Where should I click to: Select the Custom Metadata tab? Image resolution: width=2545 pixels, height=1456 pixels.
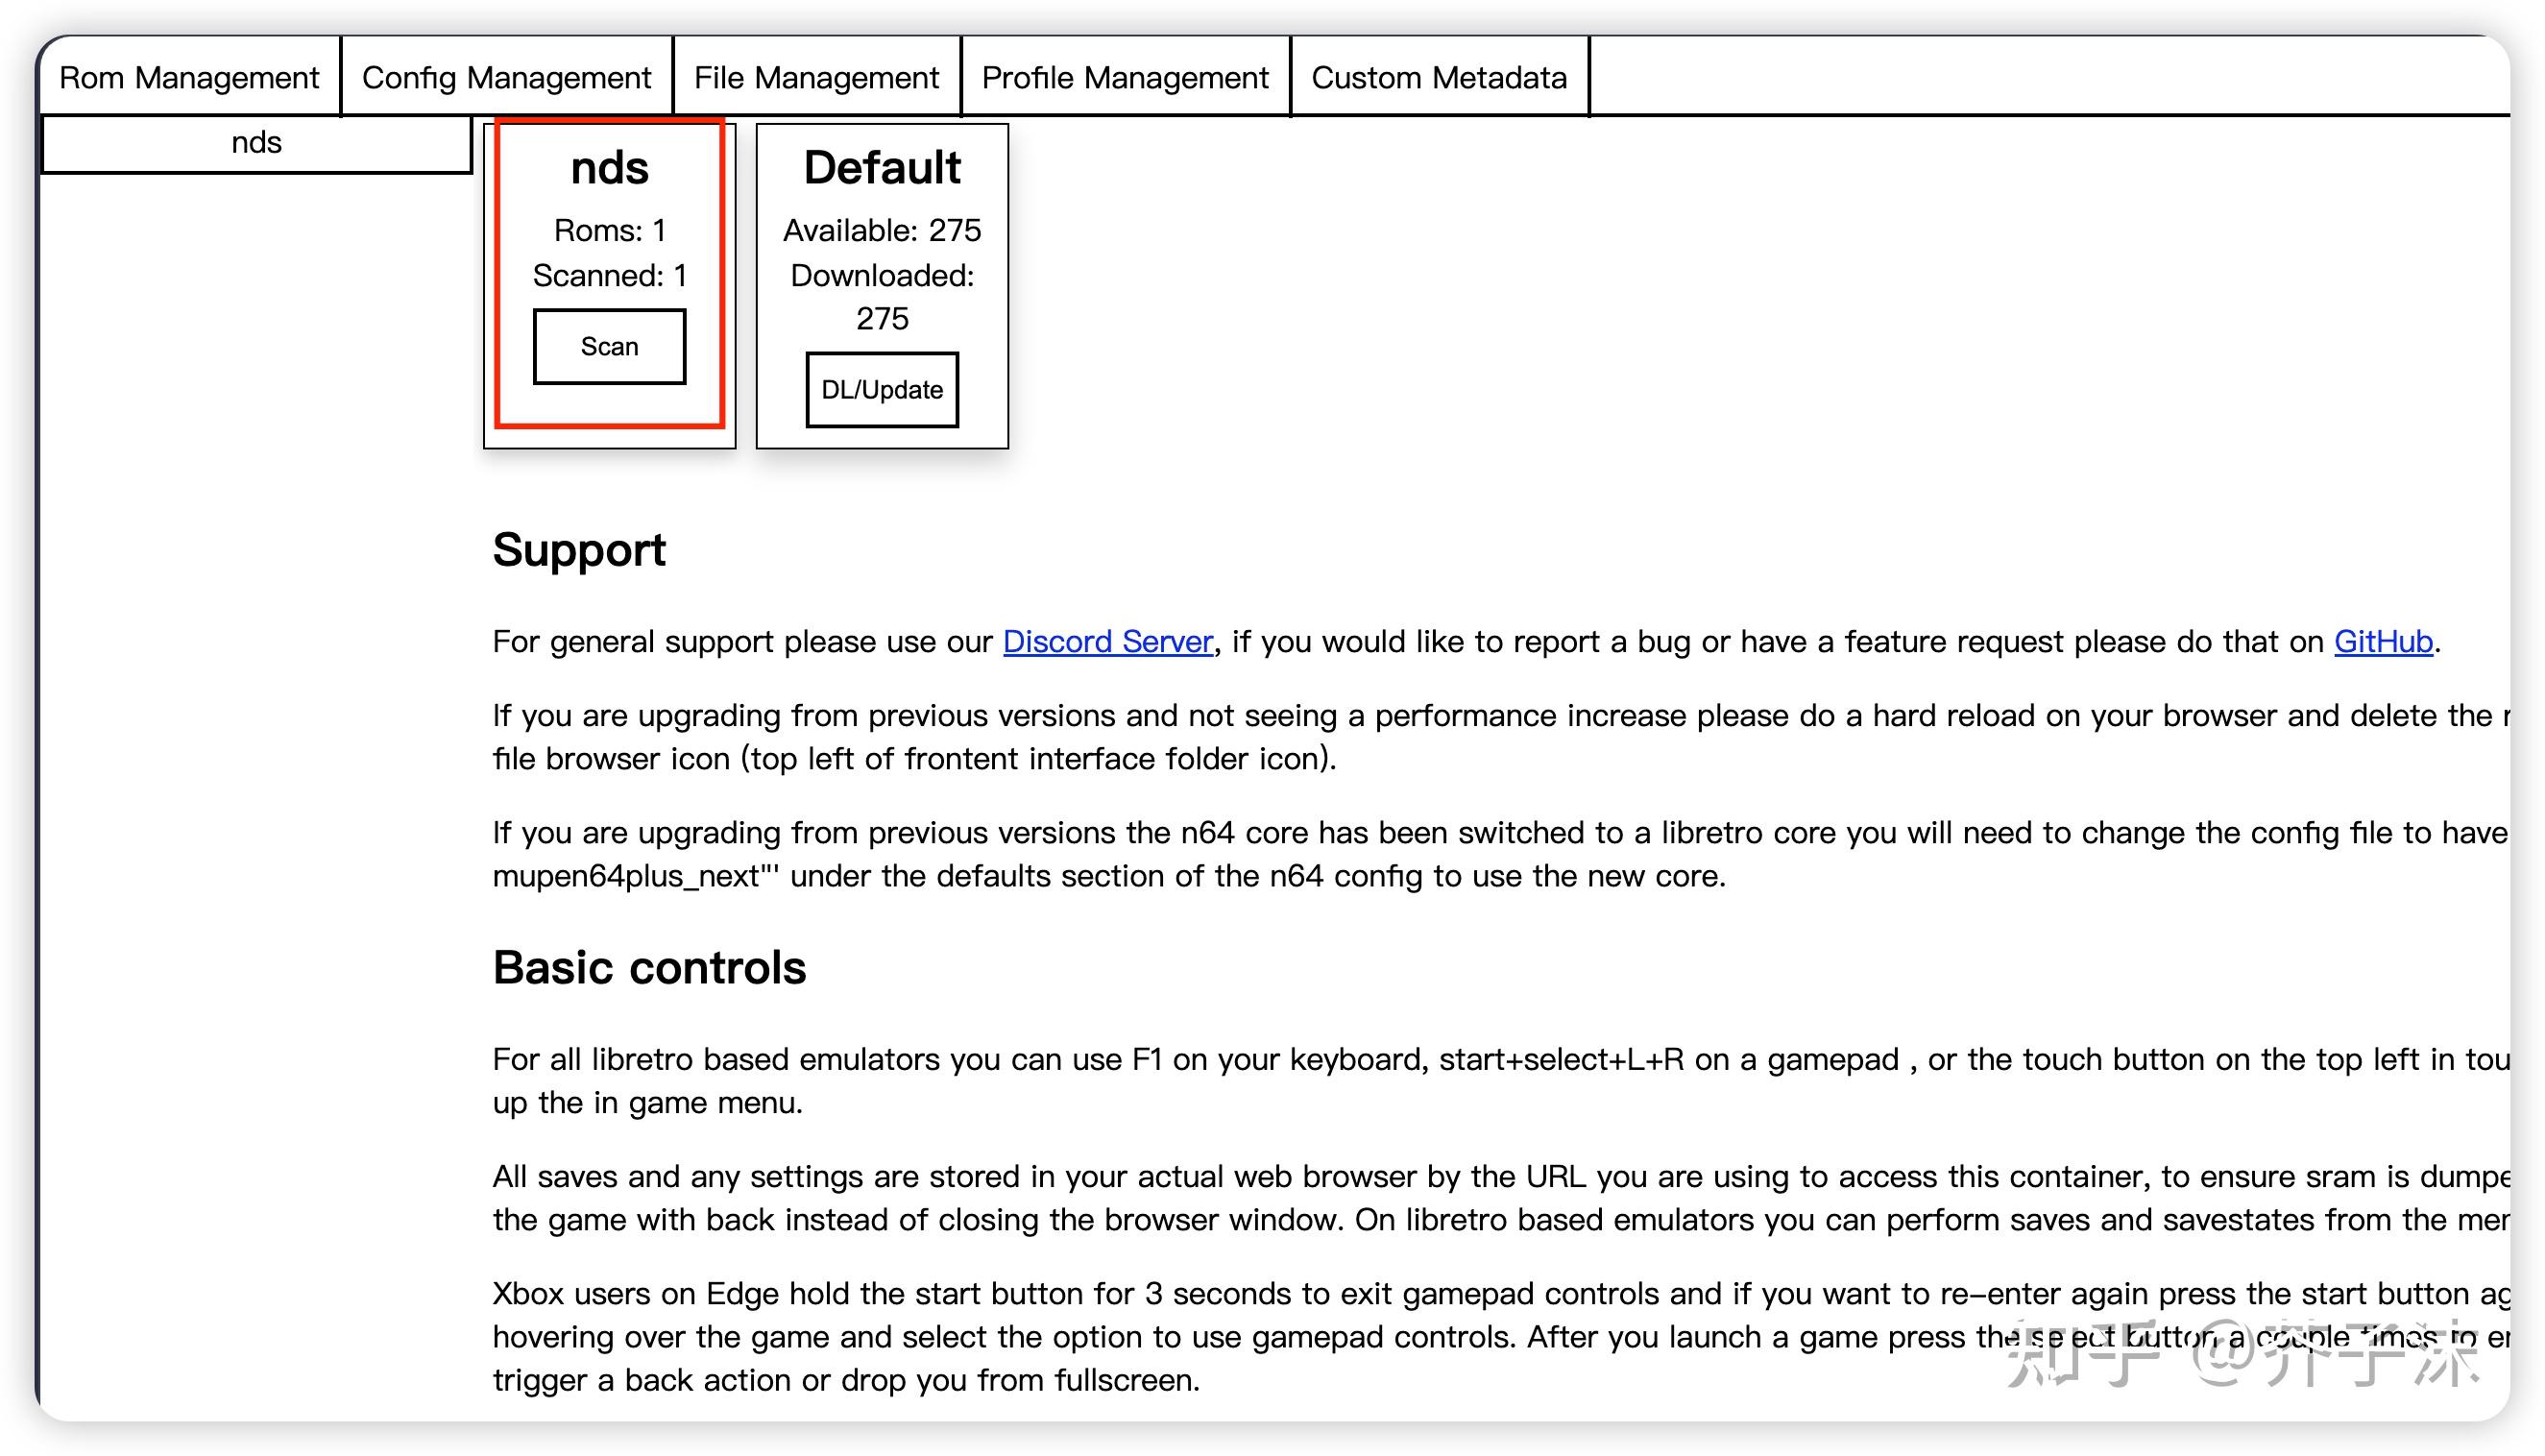pos(1439,77)
